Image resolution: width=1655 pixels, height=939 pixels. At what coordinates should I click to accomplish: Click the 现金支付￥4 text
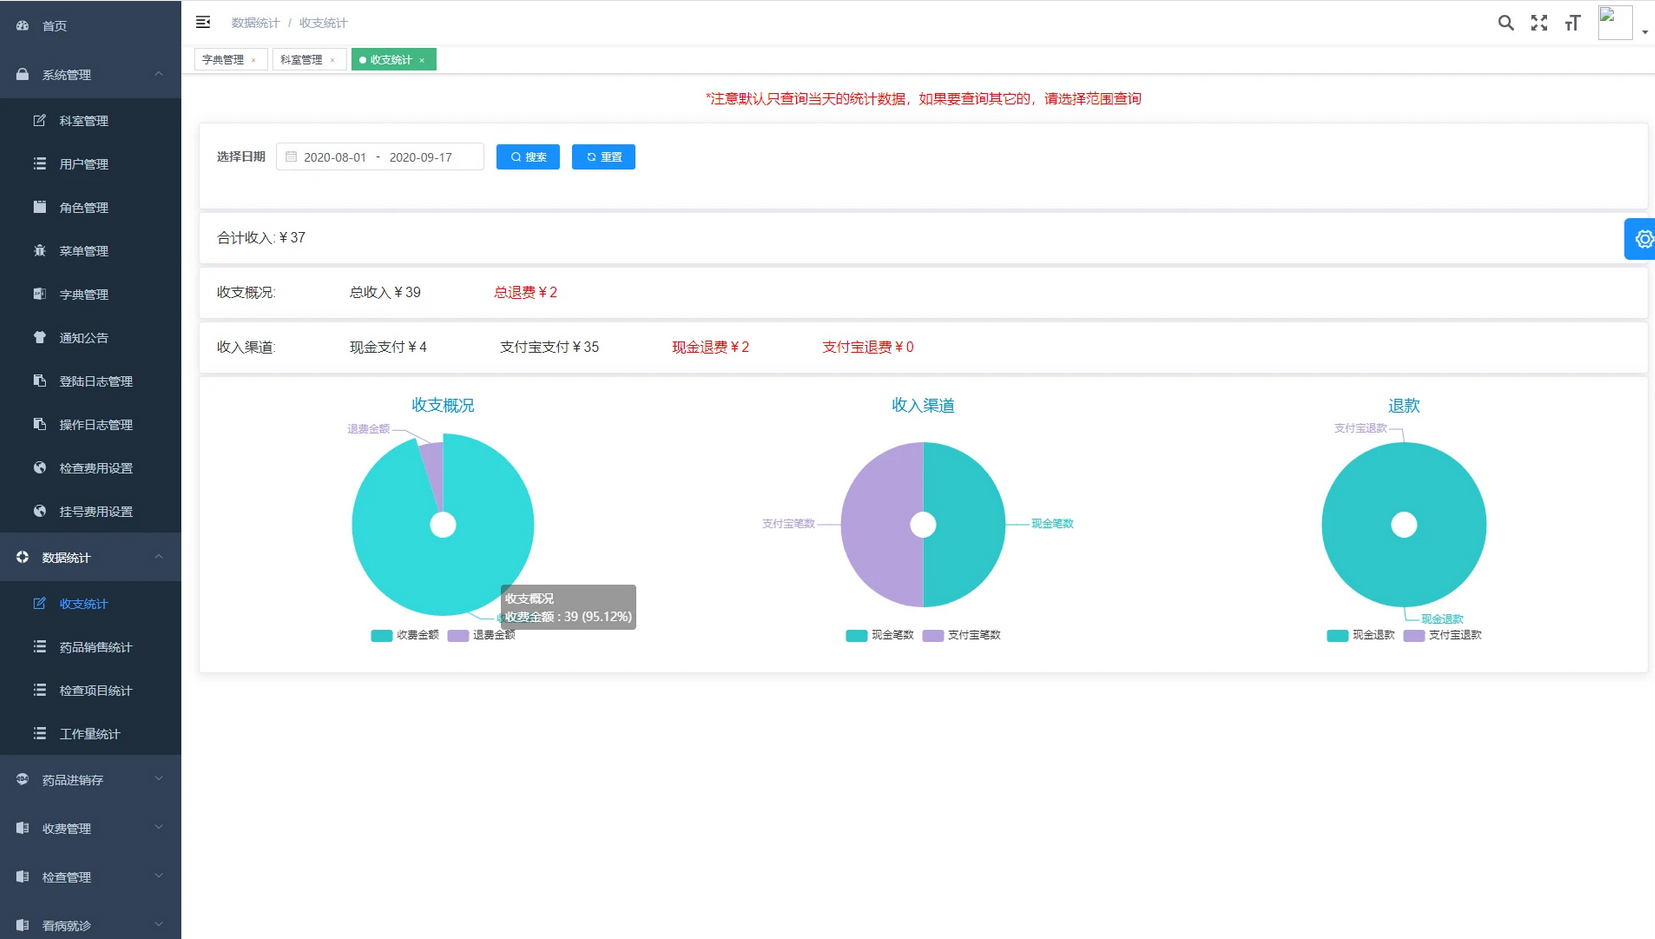388,347
